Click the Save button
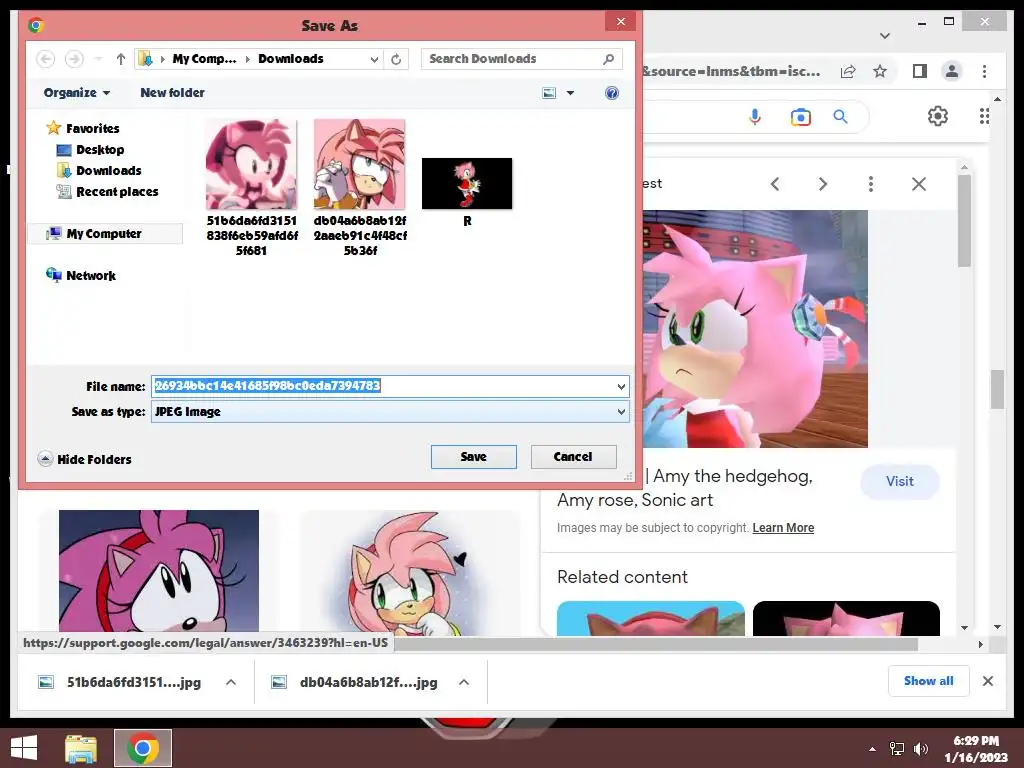This screenshot has height=768, width=1024. (473, 456)
